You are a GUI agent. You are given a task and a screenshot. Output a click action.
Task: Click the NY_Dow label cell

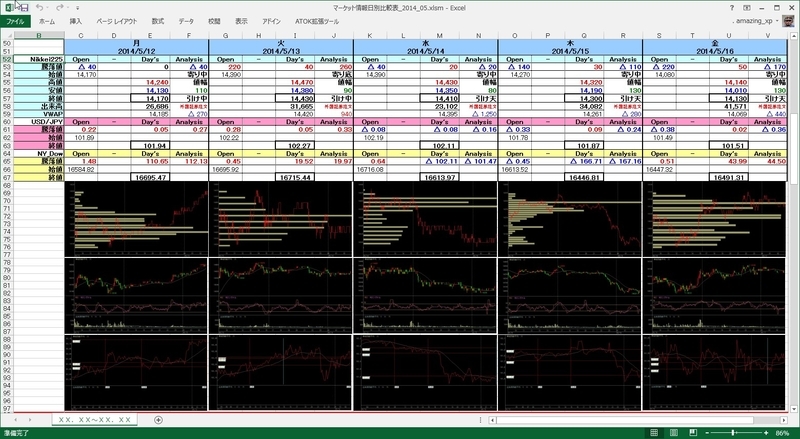tap(39, 153)
